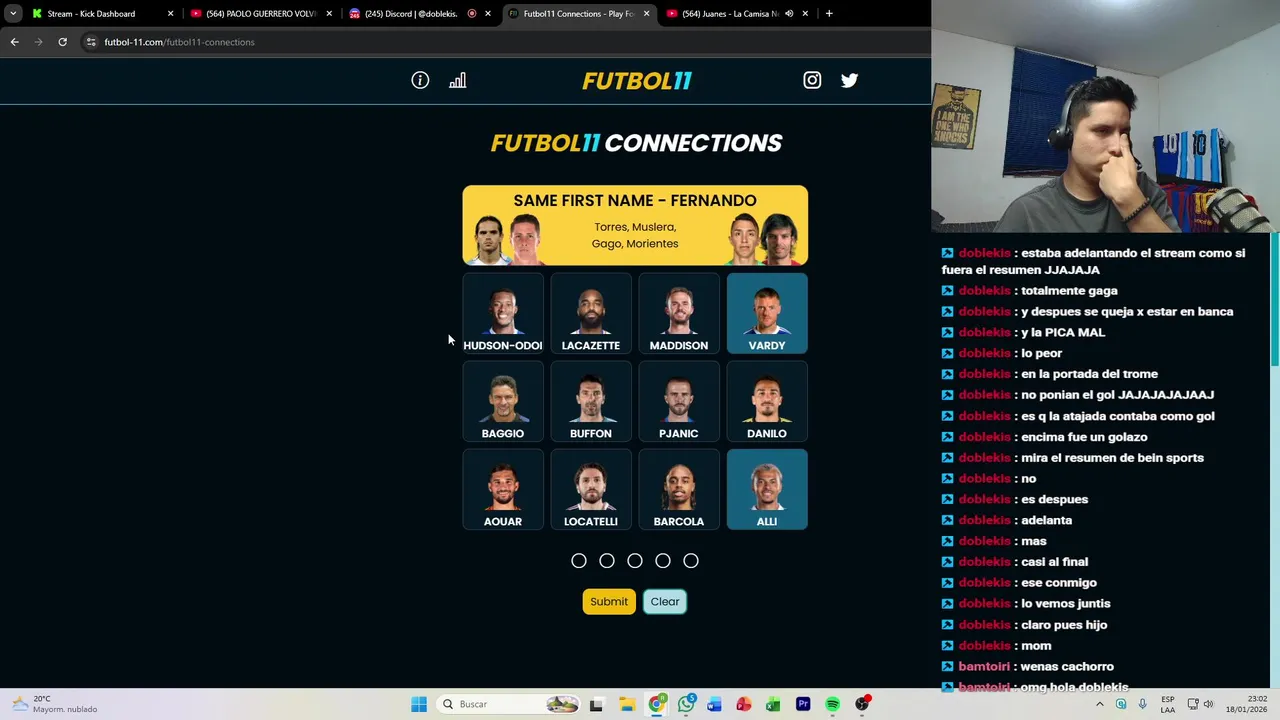Select the Locatelli player card
The height and width of the screenshot is (720, 1280).
(x=591, y=490)
